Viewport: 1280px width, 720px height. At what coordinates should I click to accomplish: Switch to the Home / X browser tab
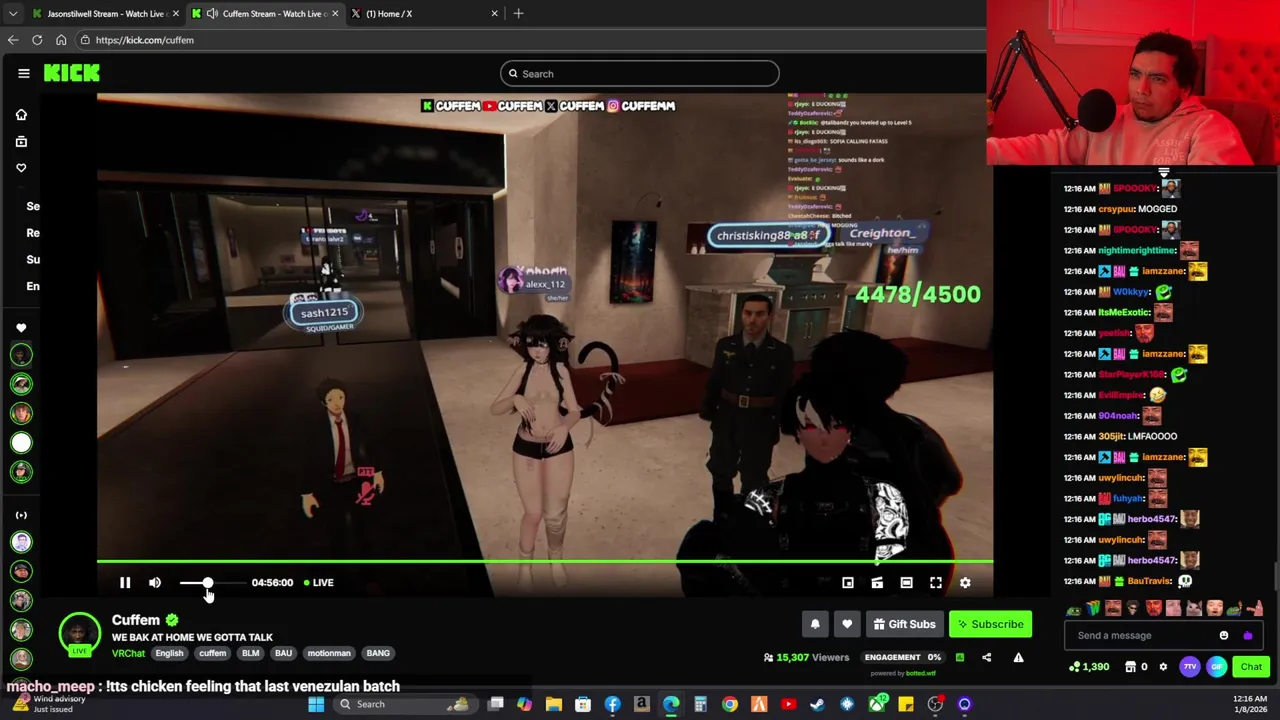click(426, 13)
